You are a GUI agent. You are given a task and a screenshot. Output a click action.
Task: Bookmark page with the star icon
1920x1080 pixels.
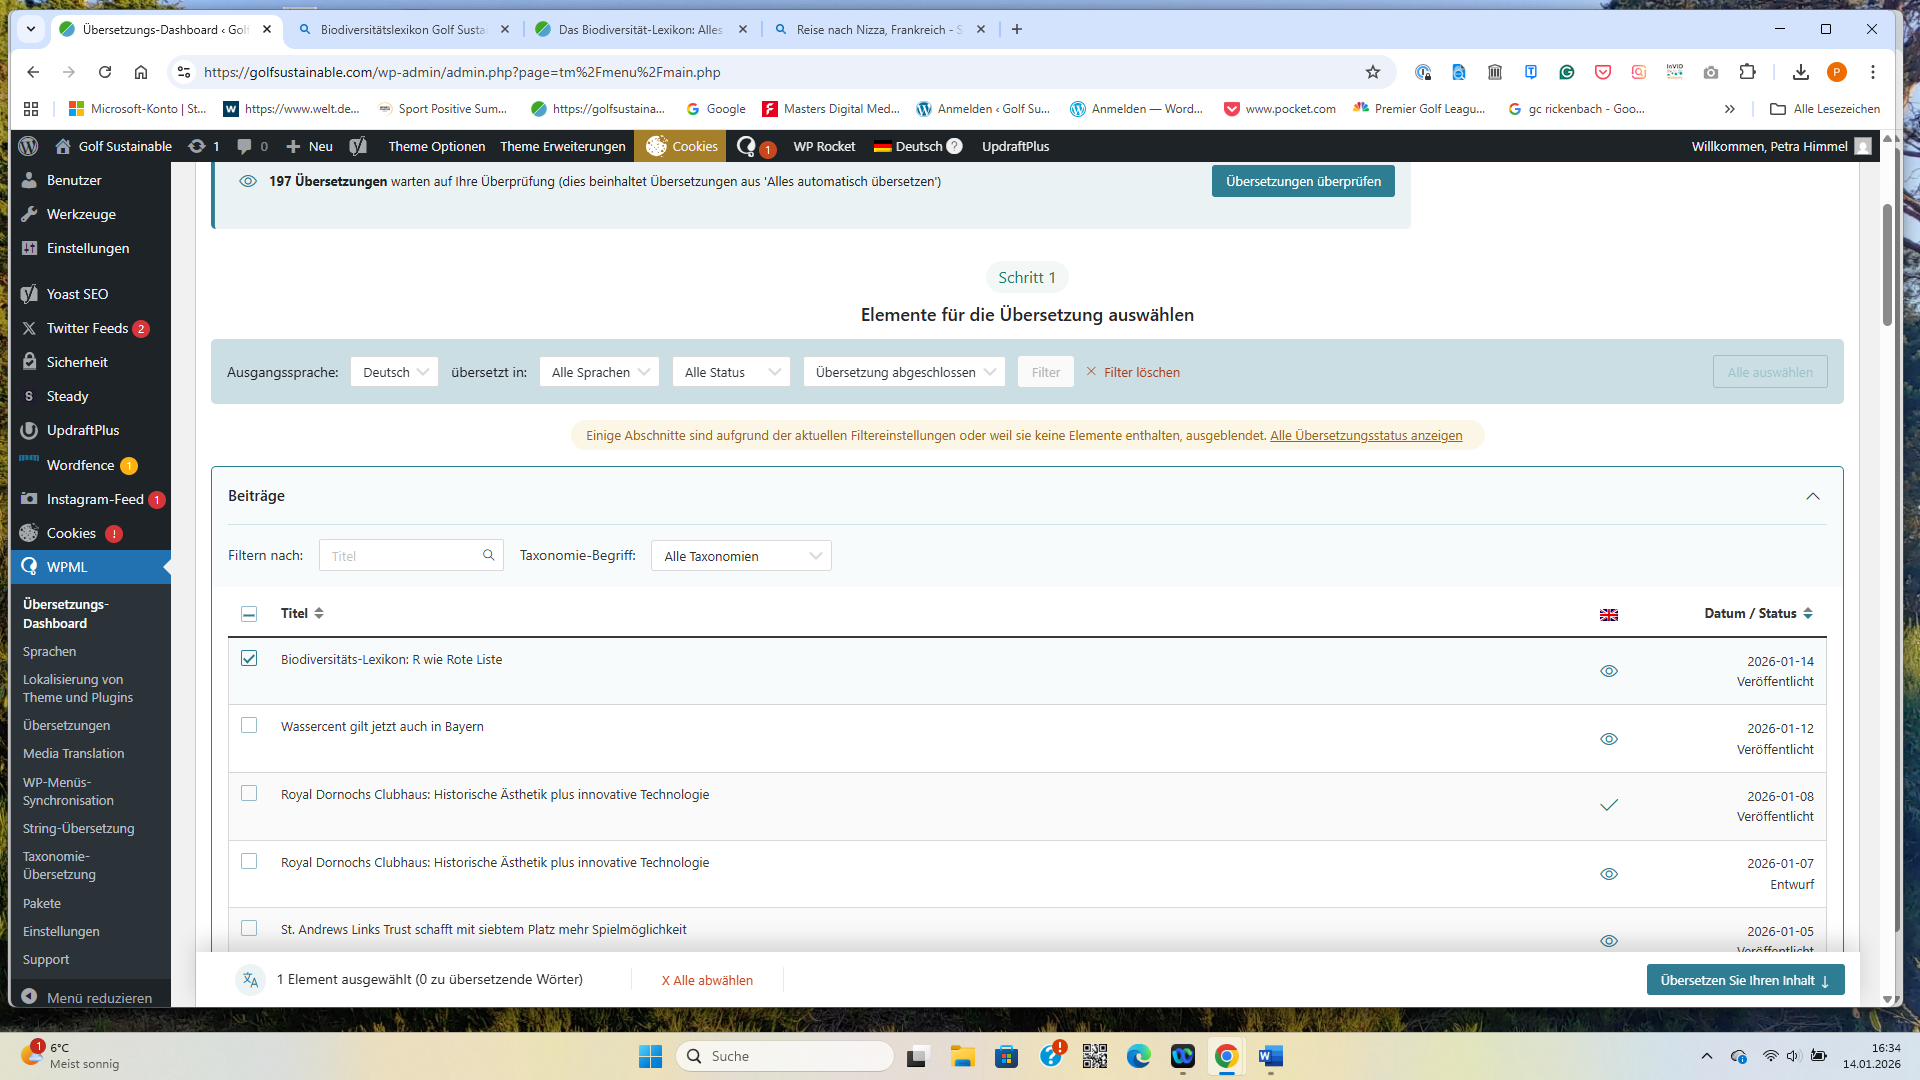tap(1372, 72)
